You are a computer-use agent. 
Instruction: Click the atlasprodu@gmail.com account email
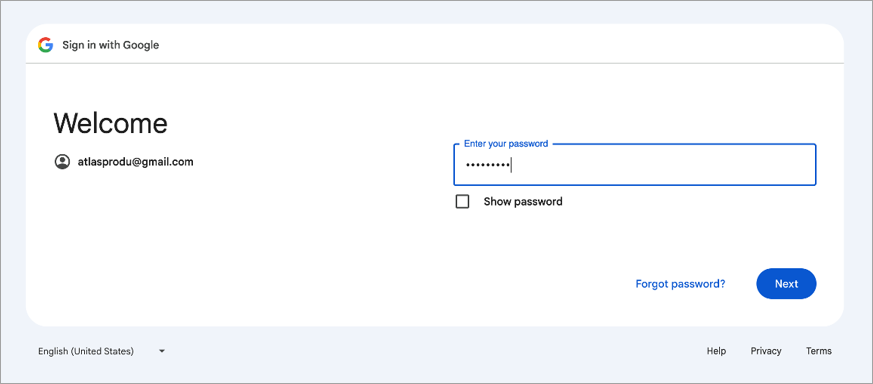(x=135, y=162)
